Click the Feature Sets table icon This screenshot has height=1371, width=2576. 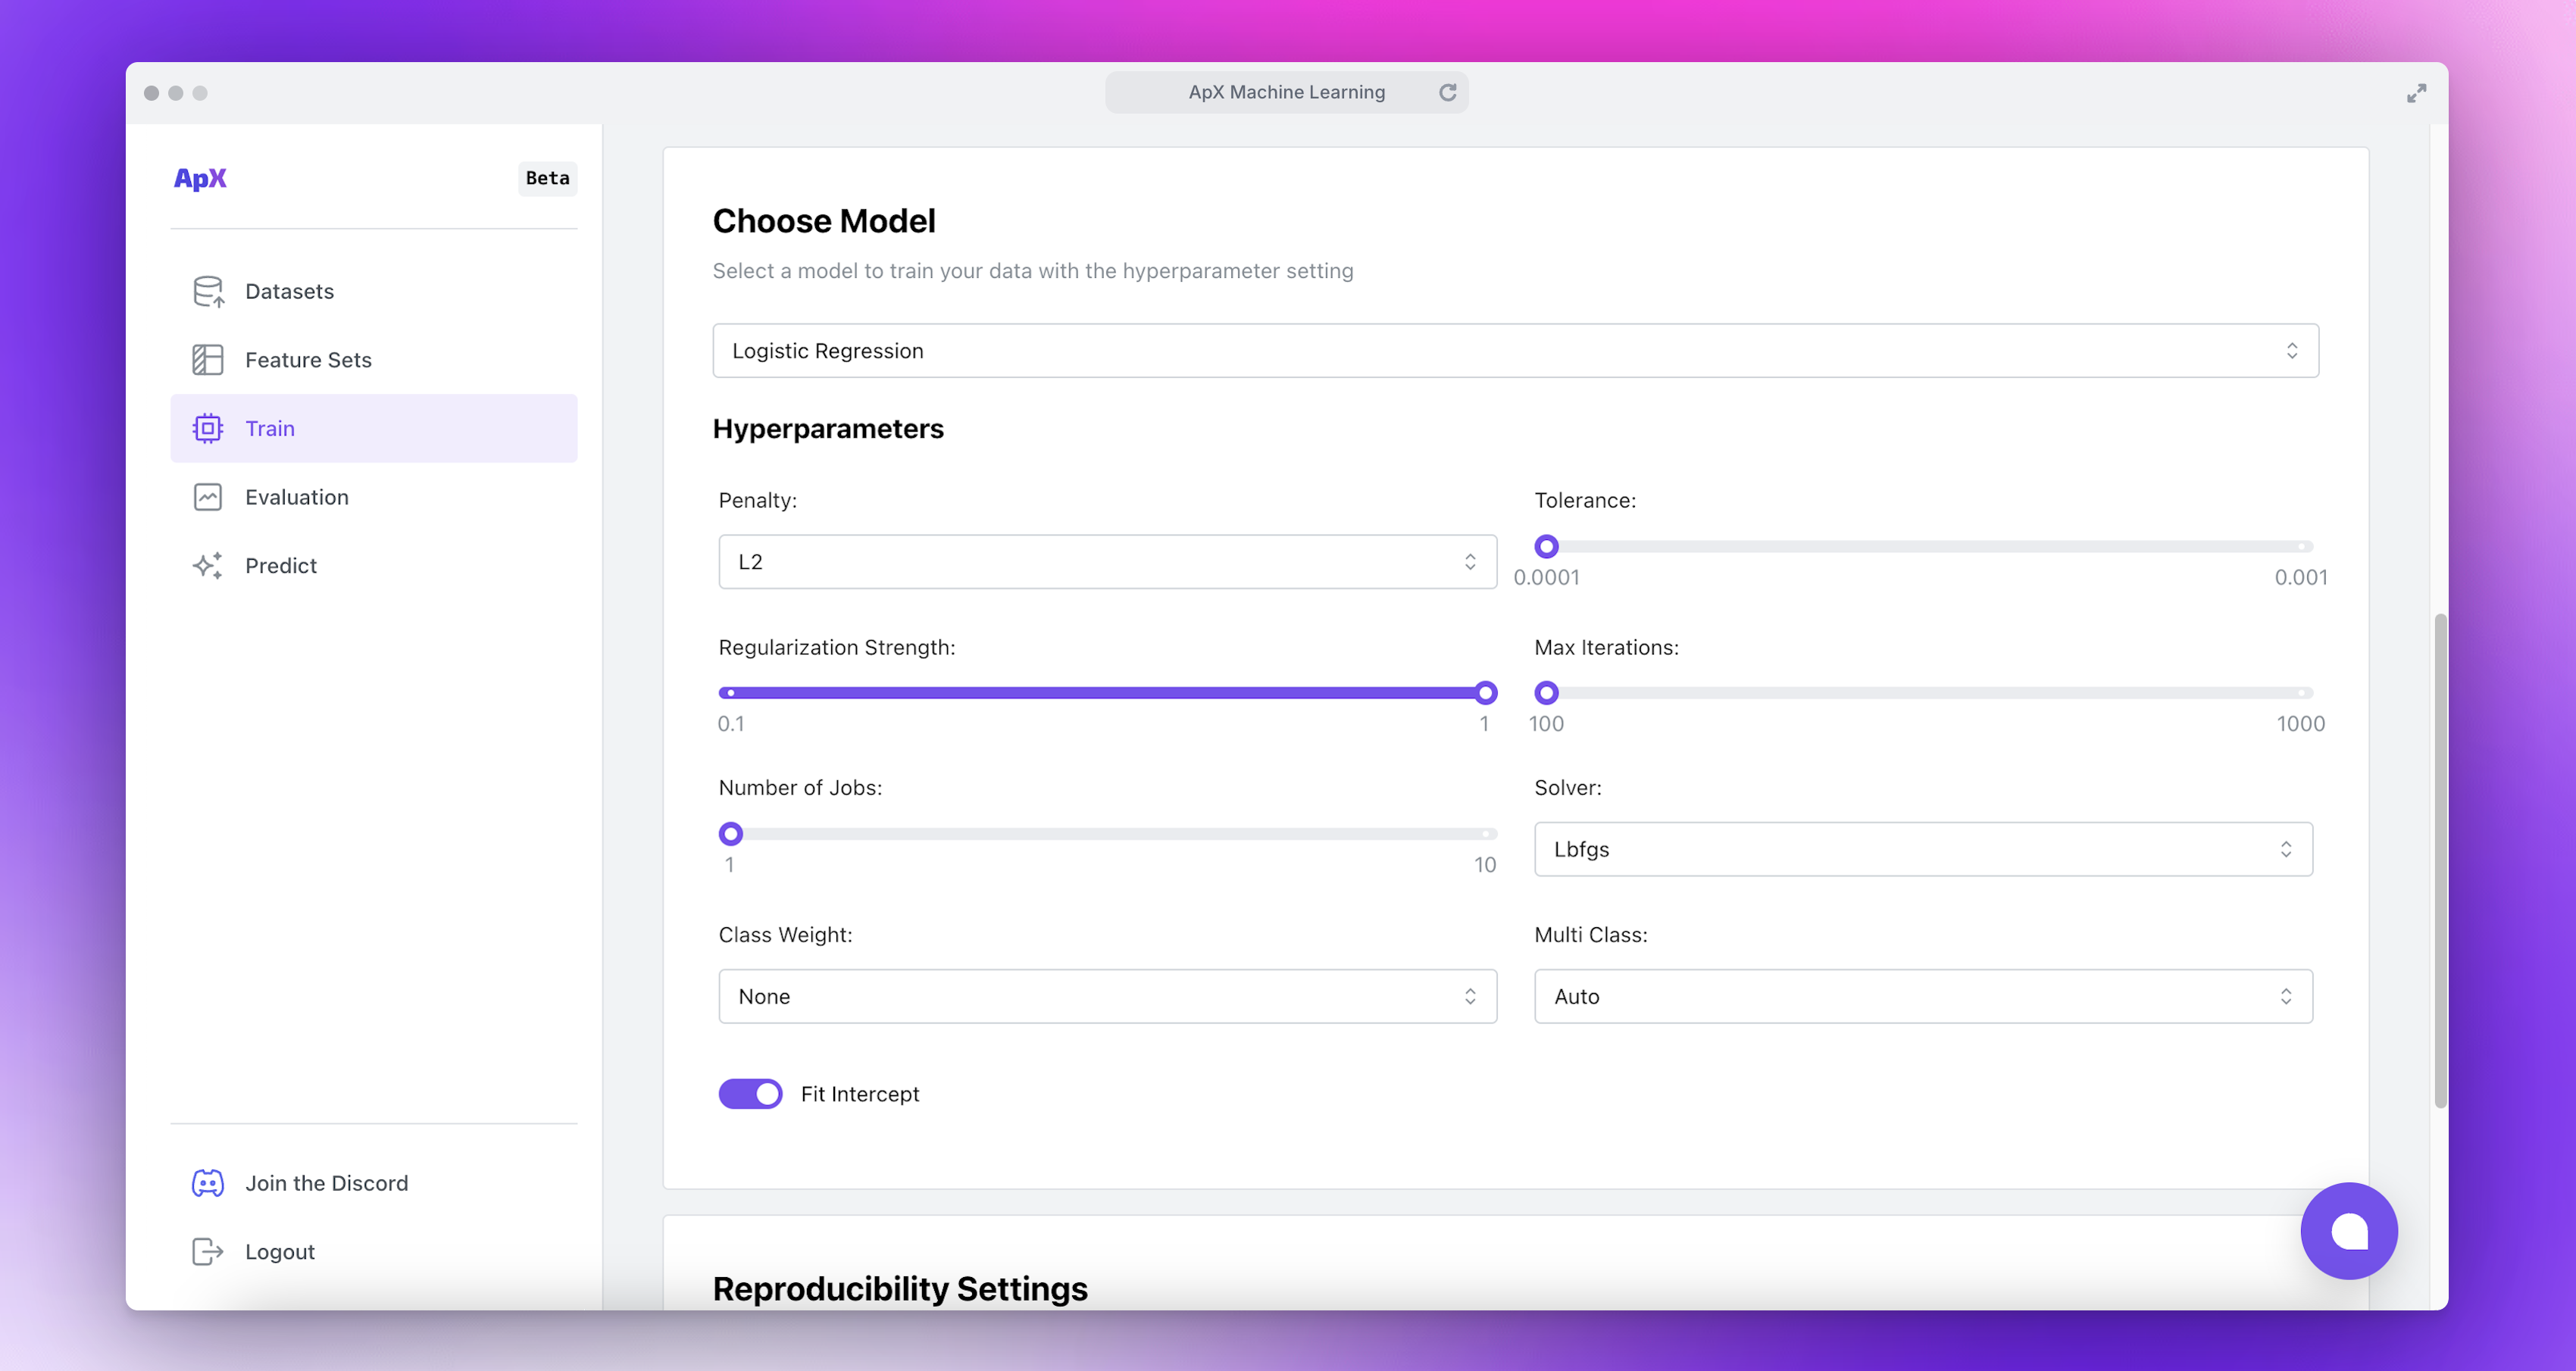click(x=208, y=360)
